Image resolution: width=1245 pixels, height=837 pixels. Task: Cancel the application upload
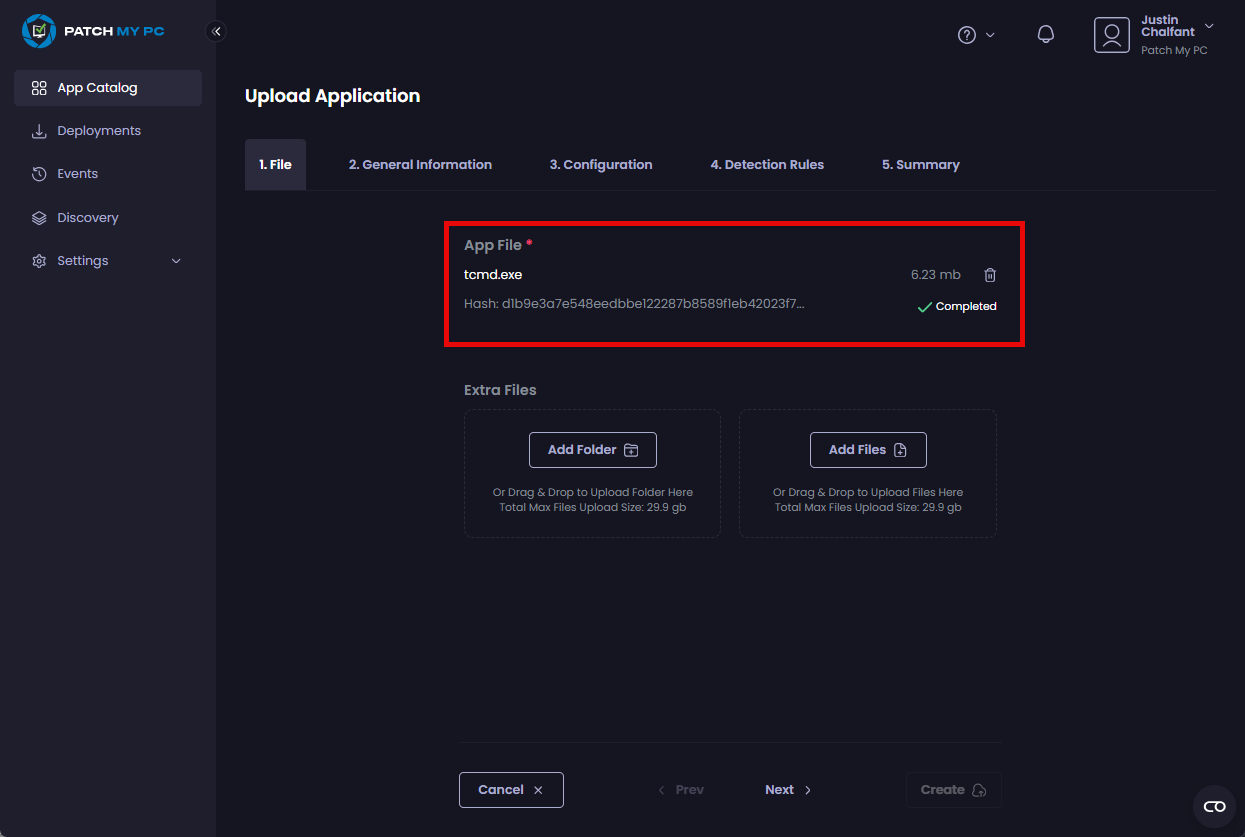coord(511,790)
